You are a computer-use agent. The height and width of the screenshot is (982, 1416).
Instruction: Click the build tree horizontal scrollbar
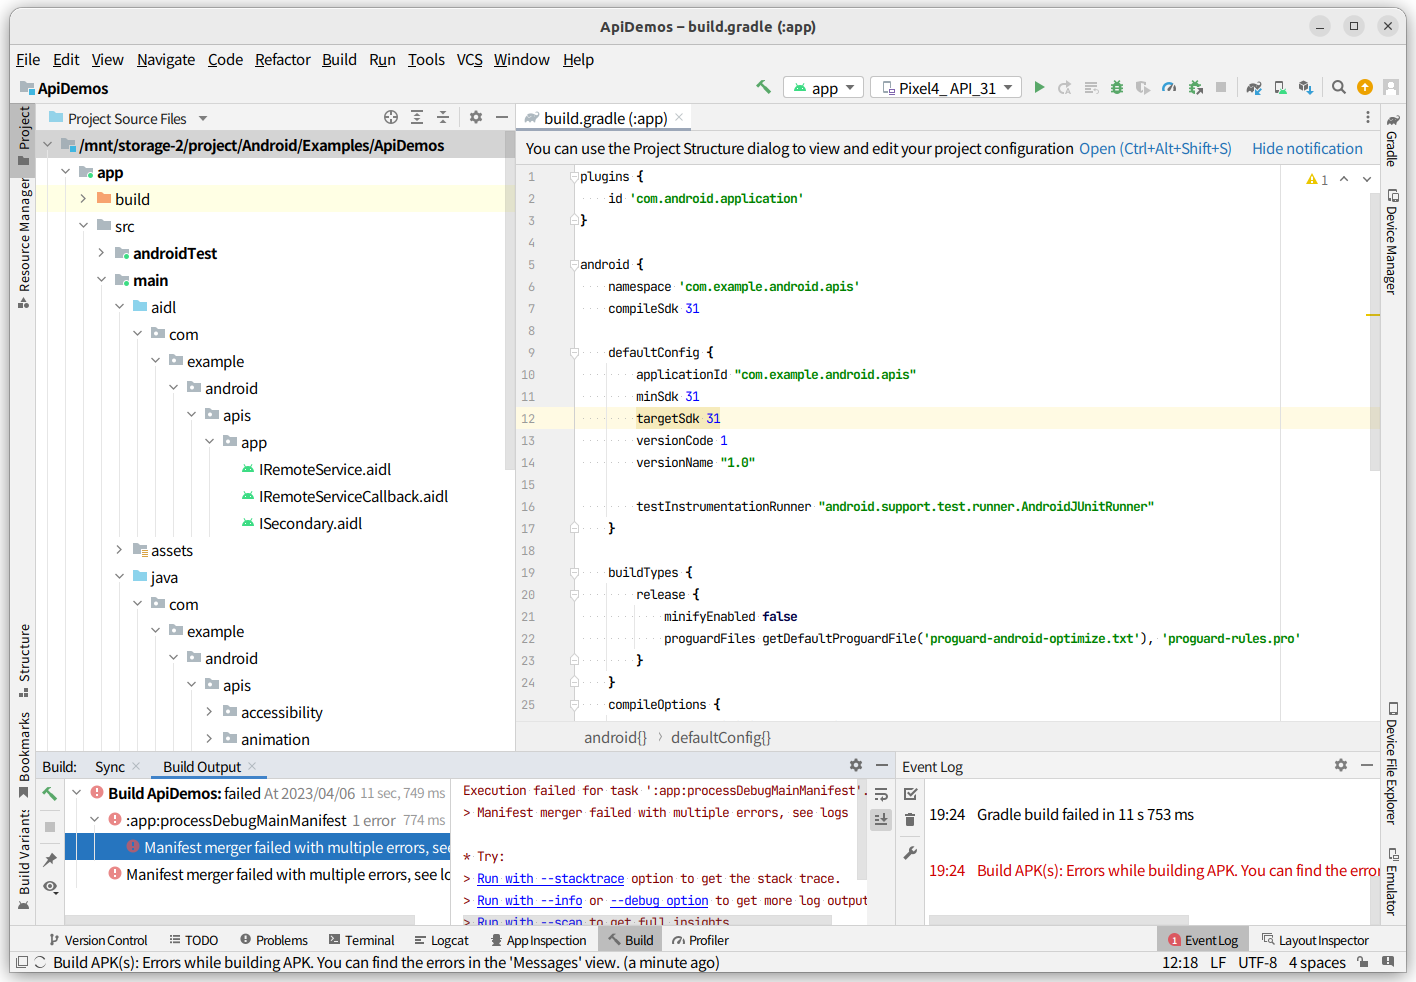tap(240, 920)
